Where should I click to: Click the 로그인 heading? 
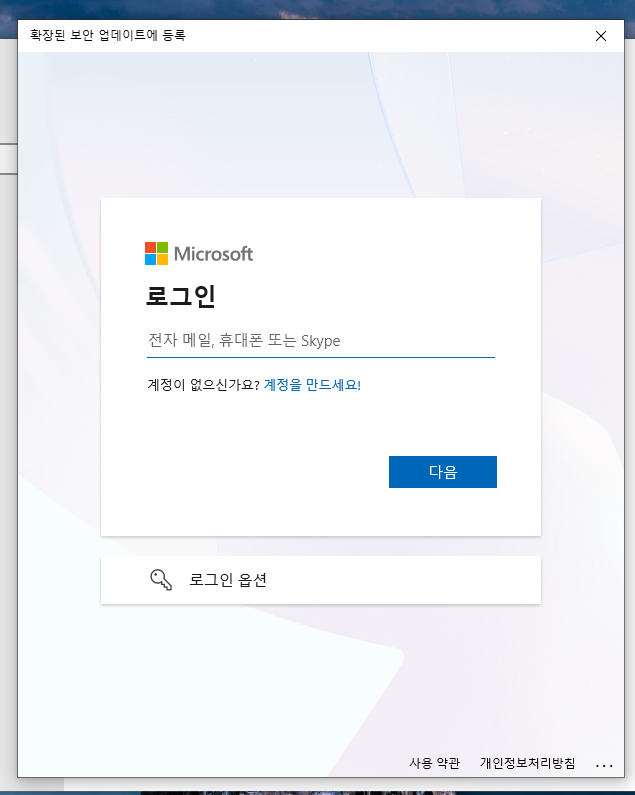click(x=181, y=297)
